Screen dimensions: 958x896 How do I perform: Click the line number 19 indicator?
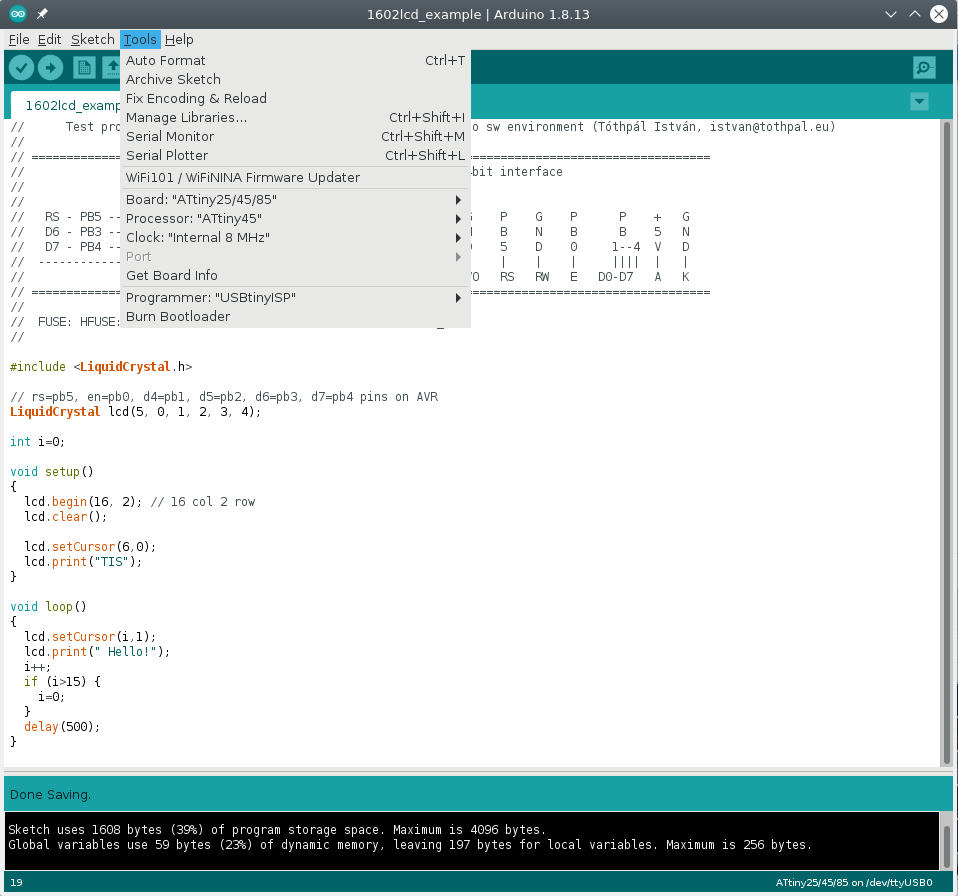(x=16, y=883)
